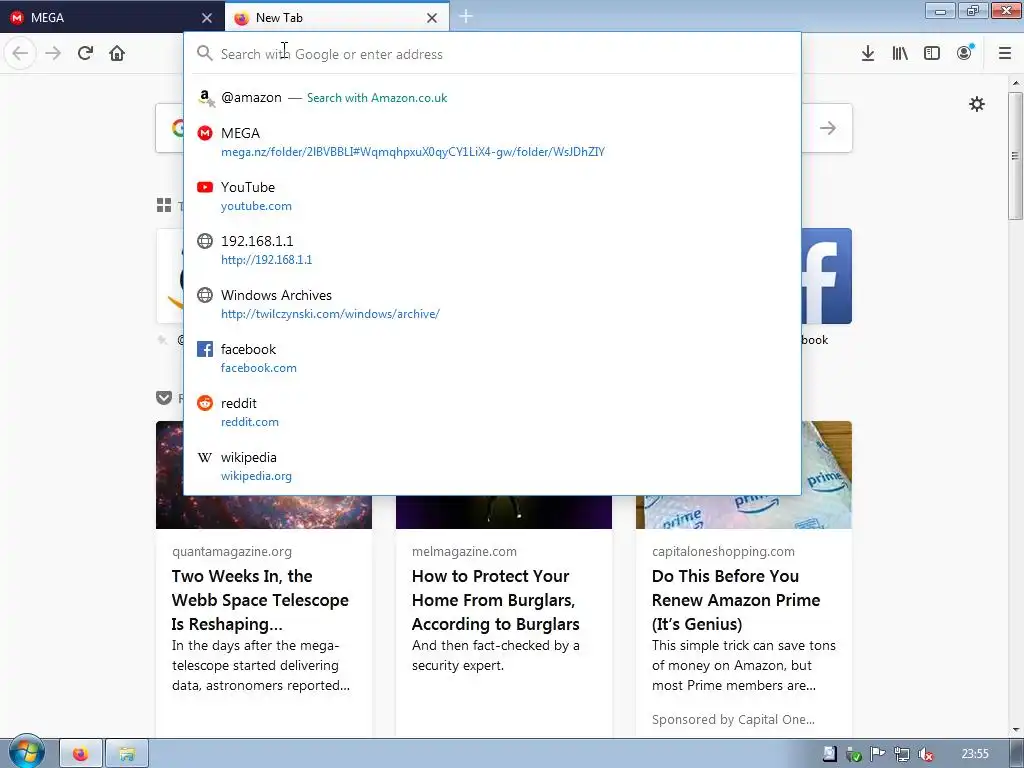Click the MEGA red favicon in suggestions
The width and height of the screenshot is (1024, 768).
tap(205, 133)
